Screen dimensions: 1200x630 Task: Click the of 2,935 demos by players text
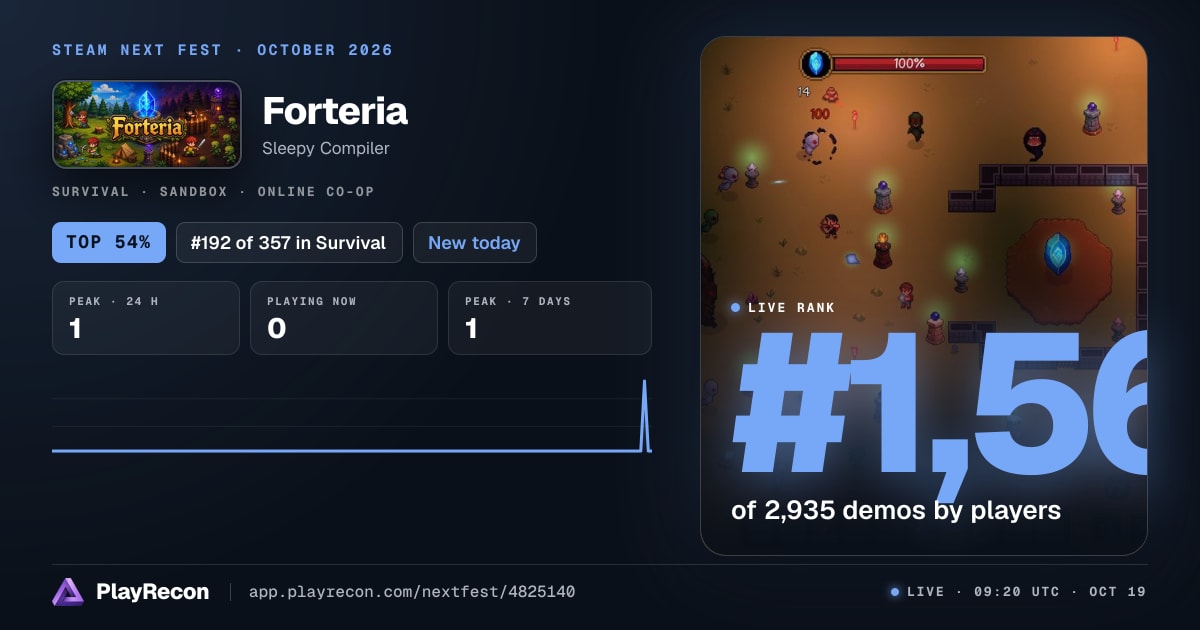(x=896, y=510)
